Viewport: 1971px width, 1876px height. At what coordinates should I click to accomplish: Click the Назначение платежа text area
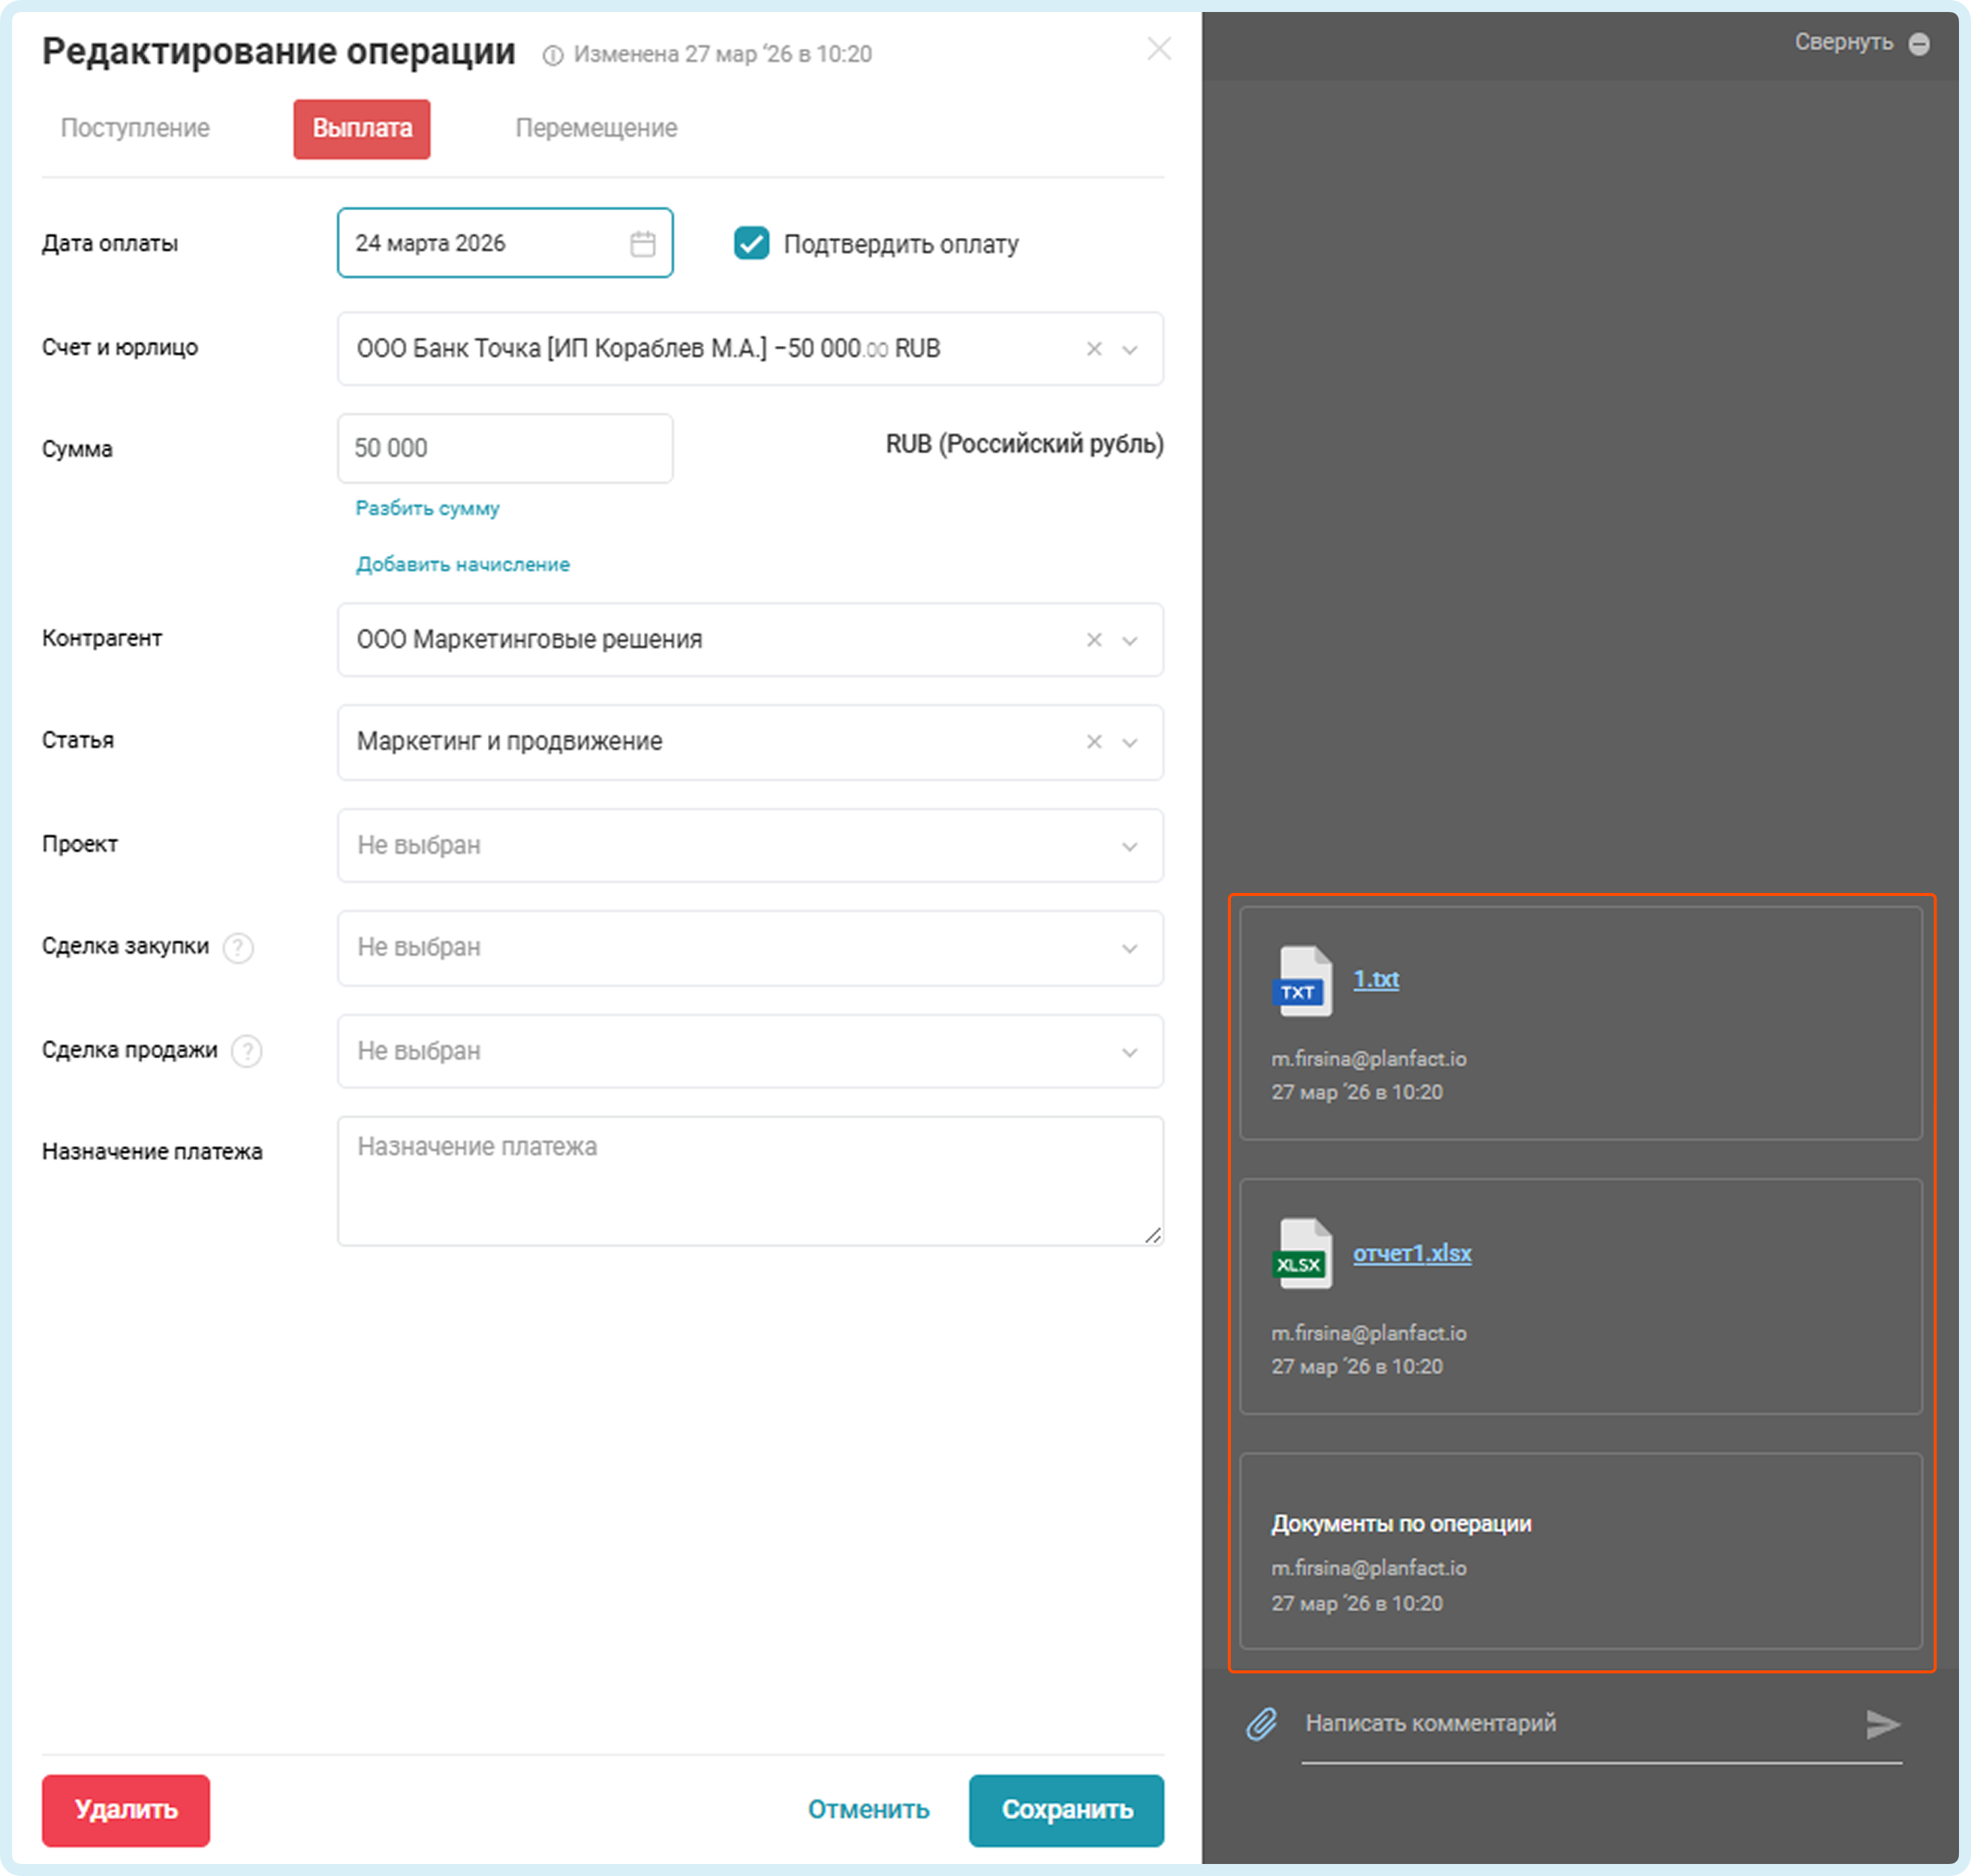(x=750, y=1181)
